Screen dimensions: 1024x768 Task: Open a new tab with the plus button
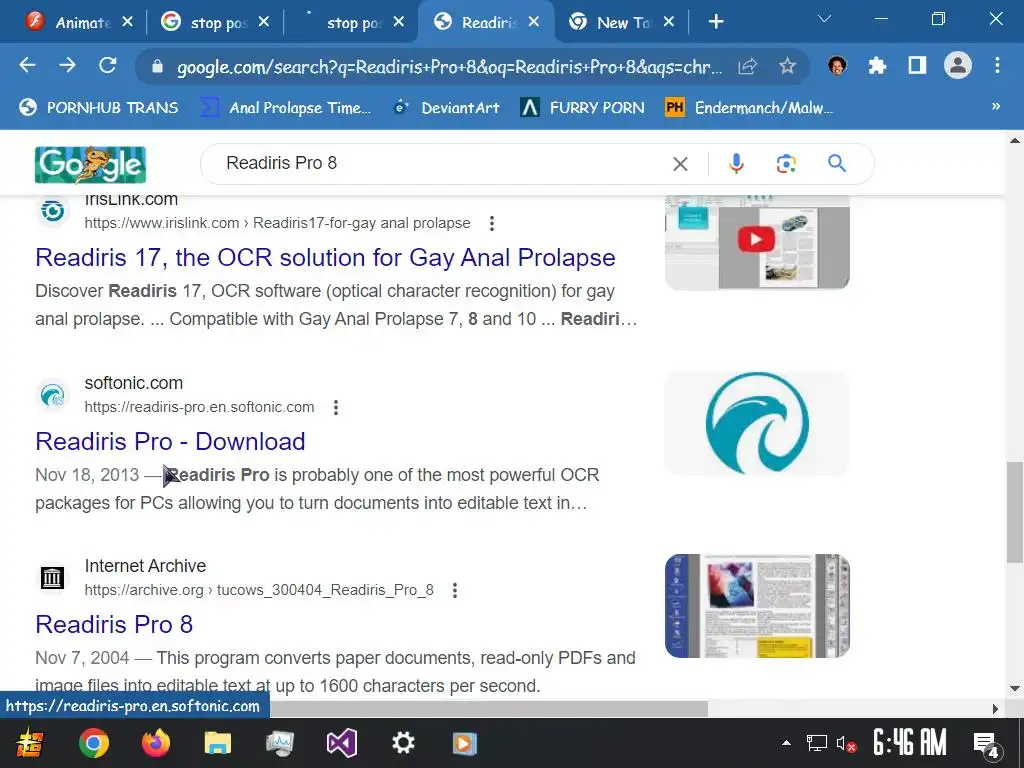click(716, 22)
